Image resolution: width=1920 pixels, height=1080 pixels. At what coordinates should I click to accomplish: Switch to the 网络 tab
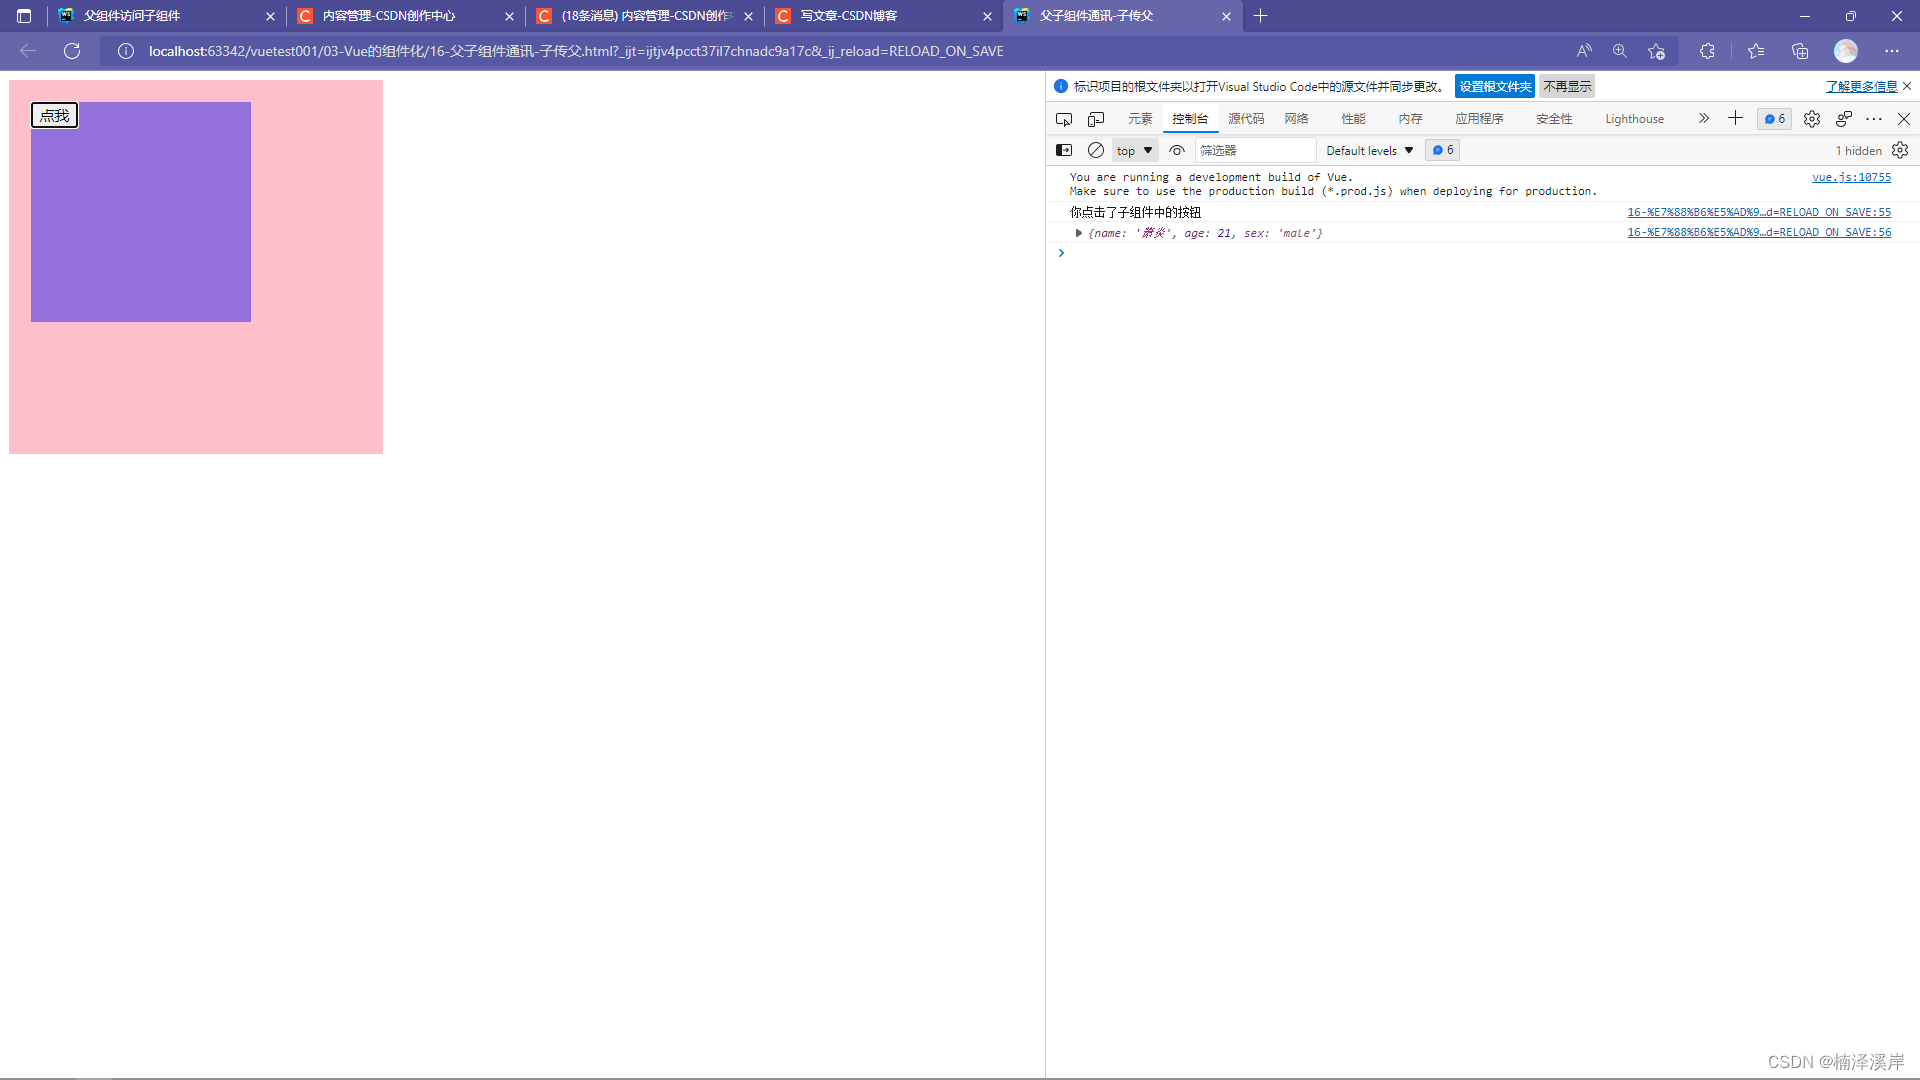(1296, 119)
